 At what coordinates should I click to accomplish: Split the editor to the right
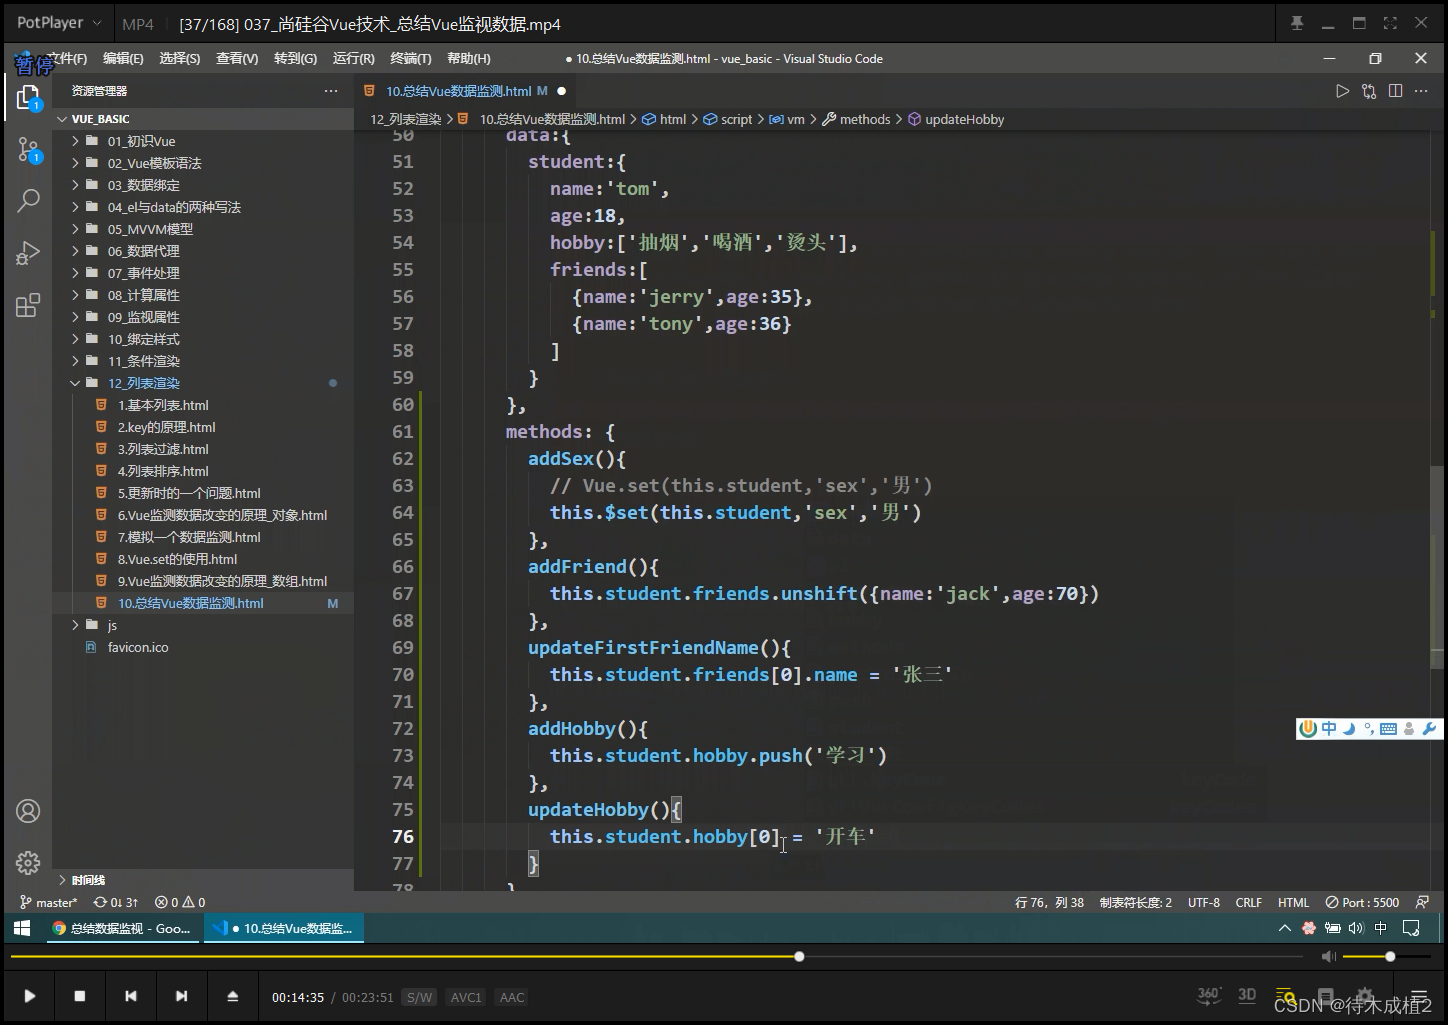click(1395, 91)
